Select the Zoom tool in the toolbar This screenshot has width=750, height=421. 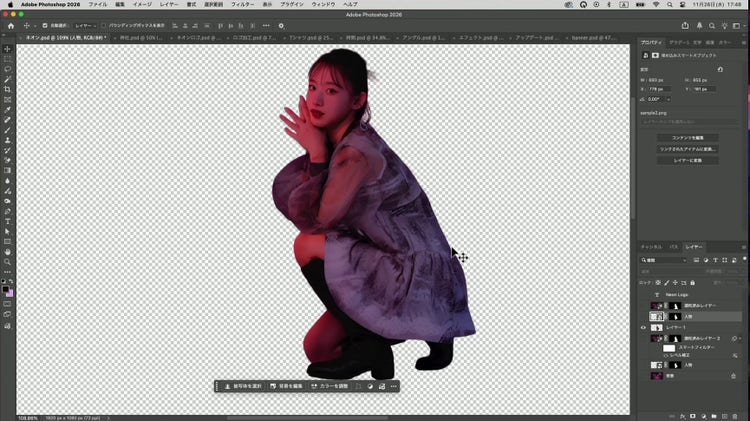(x=8, y=262)
